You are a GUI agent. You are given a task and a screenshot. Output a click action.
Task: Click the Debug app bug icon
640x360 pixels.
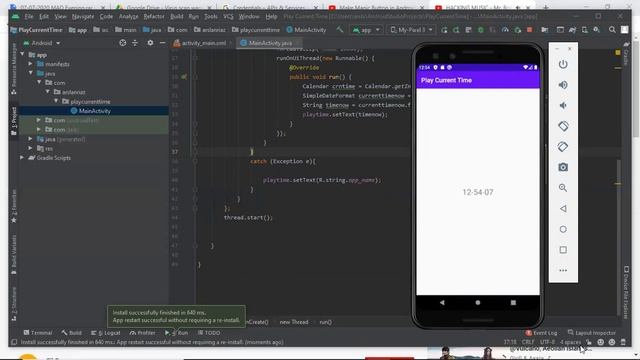480,30
